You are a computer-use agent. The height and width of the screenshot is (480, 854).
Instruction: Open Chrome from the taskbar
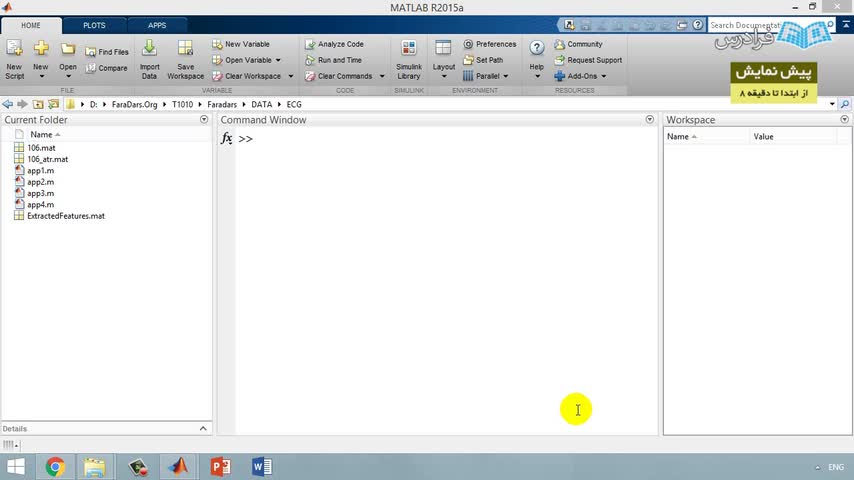[55, 467]
